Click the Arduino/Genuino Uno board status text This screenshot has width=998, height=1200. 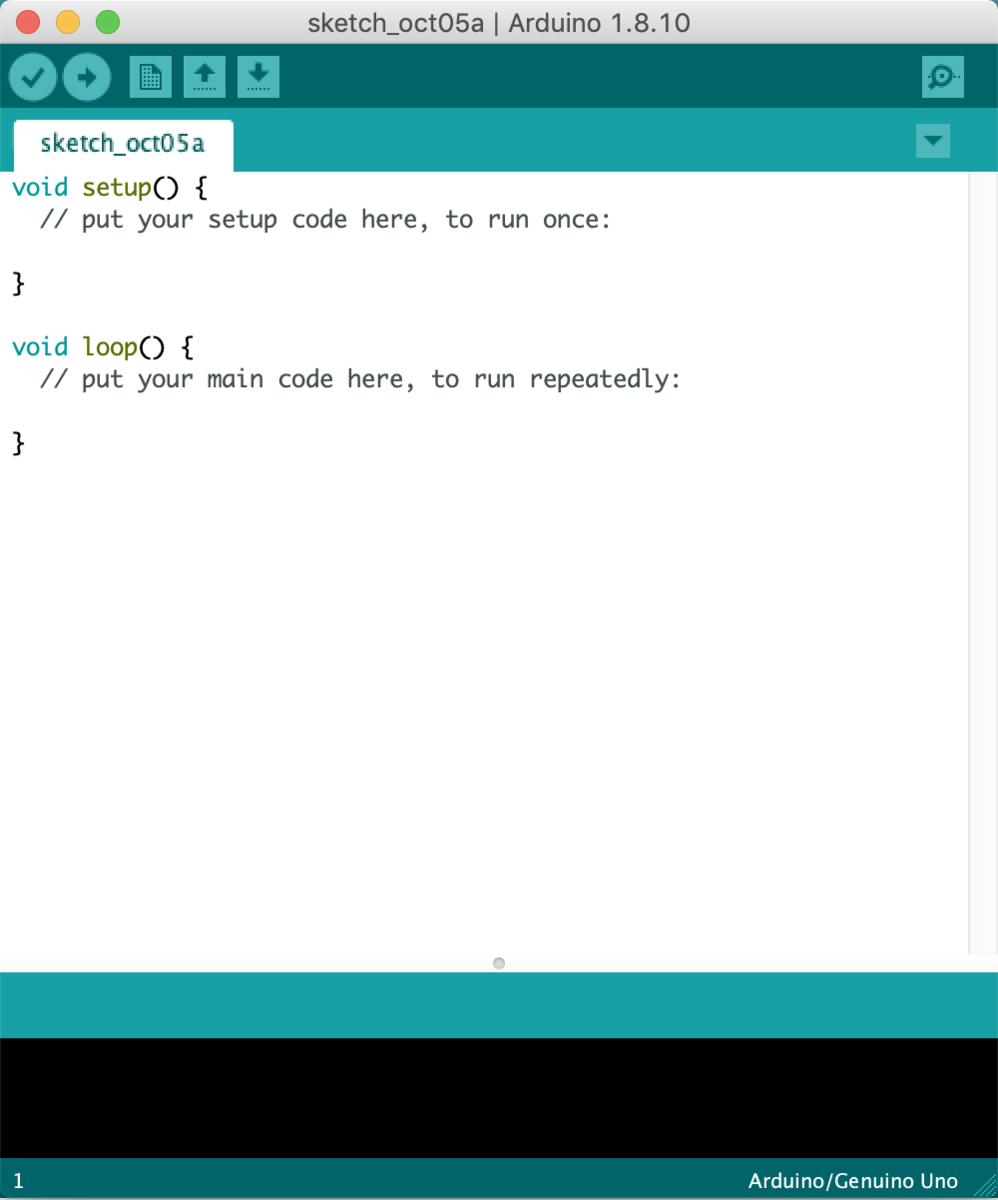point(852,1181)
